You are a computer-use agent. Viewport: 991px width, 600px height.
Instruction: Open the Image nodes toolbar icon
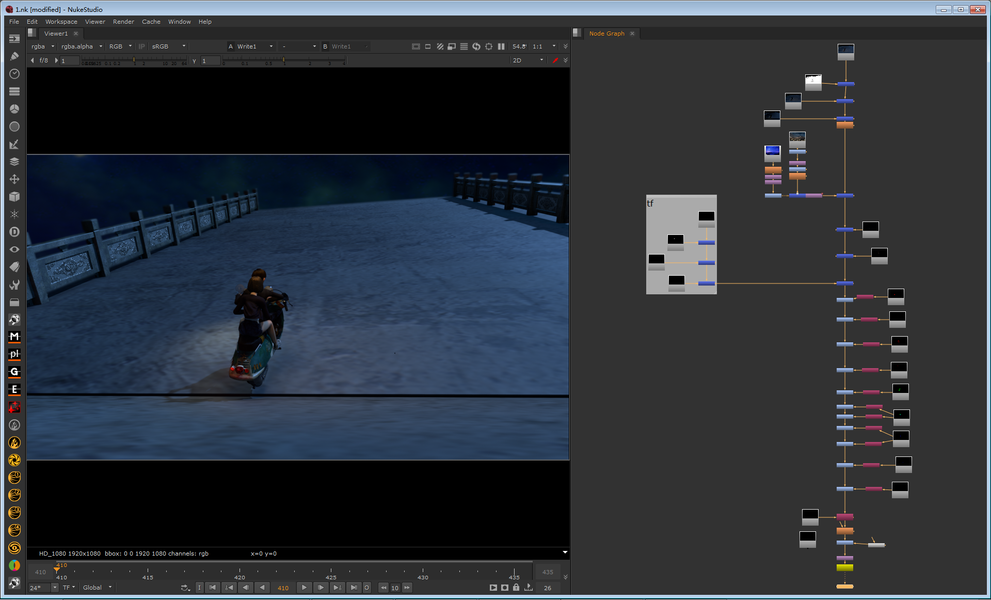click(x=14, y=39)
